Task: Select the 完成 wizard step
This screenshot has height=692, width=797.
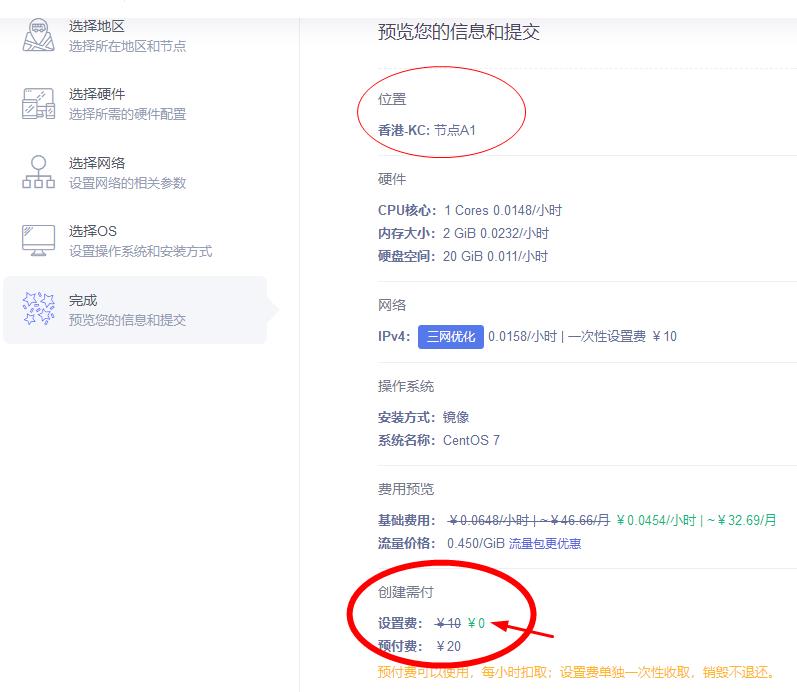Action: point(135,310)
